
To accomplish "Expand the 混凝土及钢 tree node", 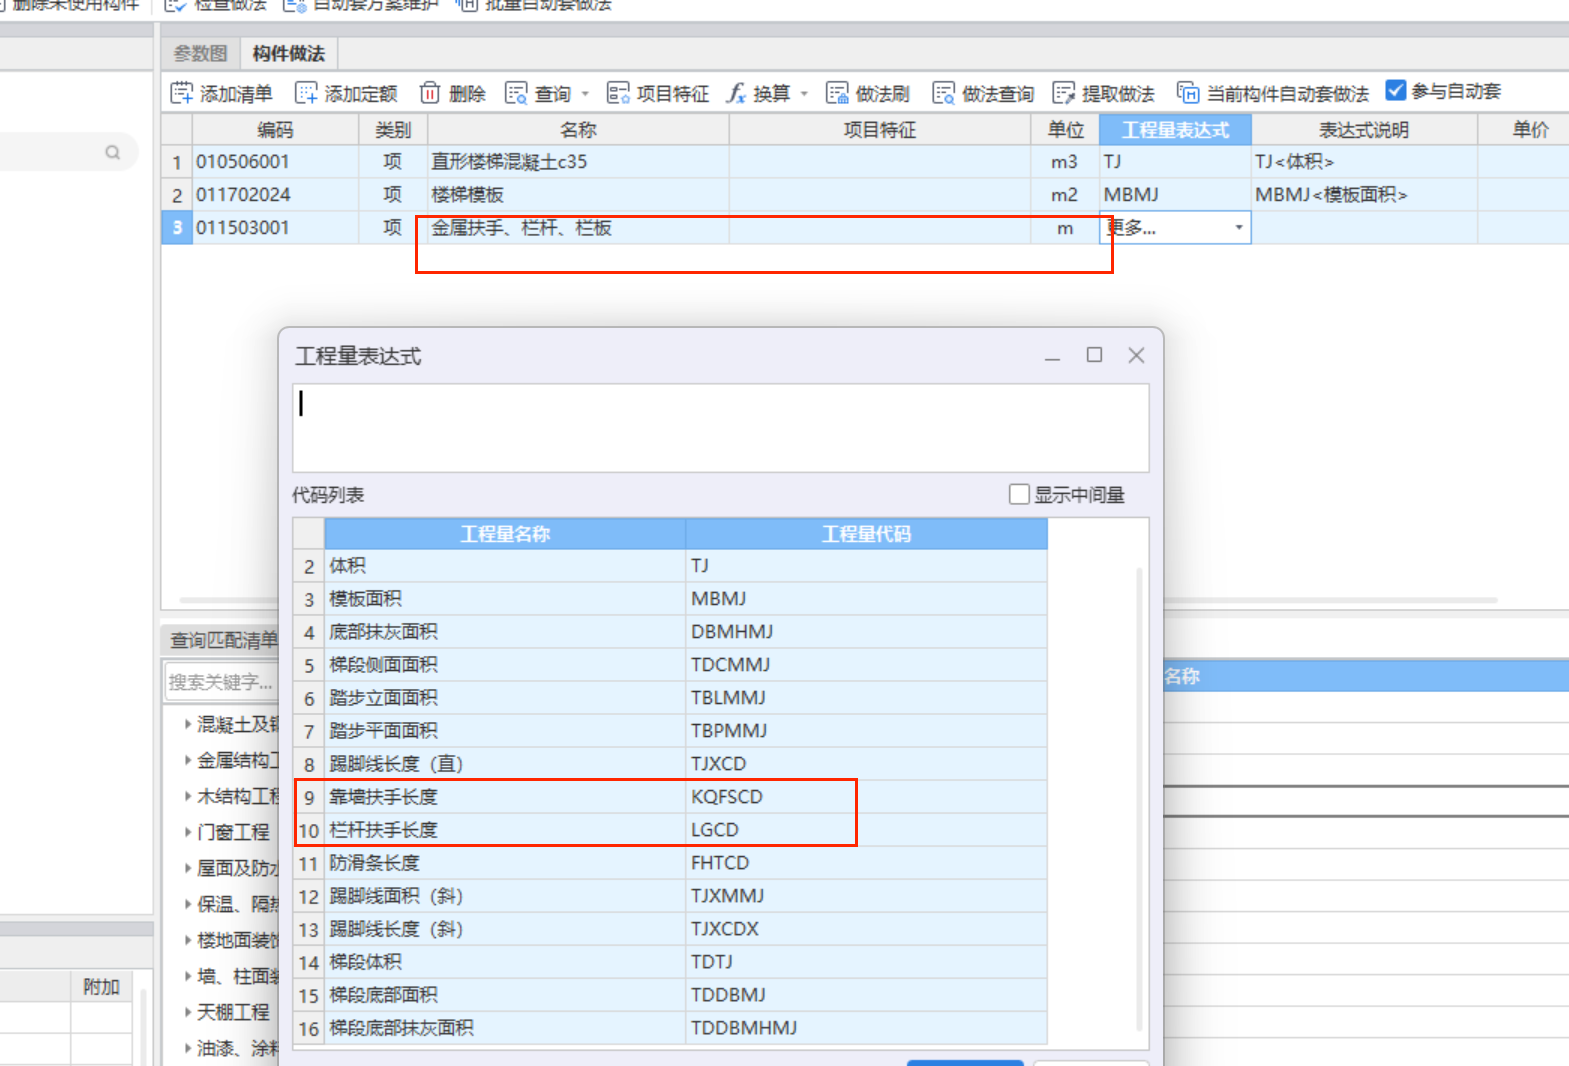I will pyautogui.click(x=188, y=723).
